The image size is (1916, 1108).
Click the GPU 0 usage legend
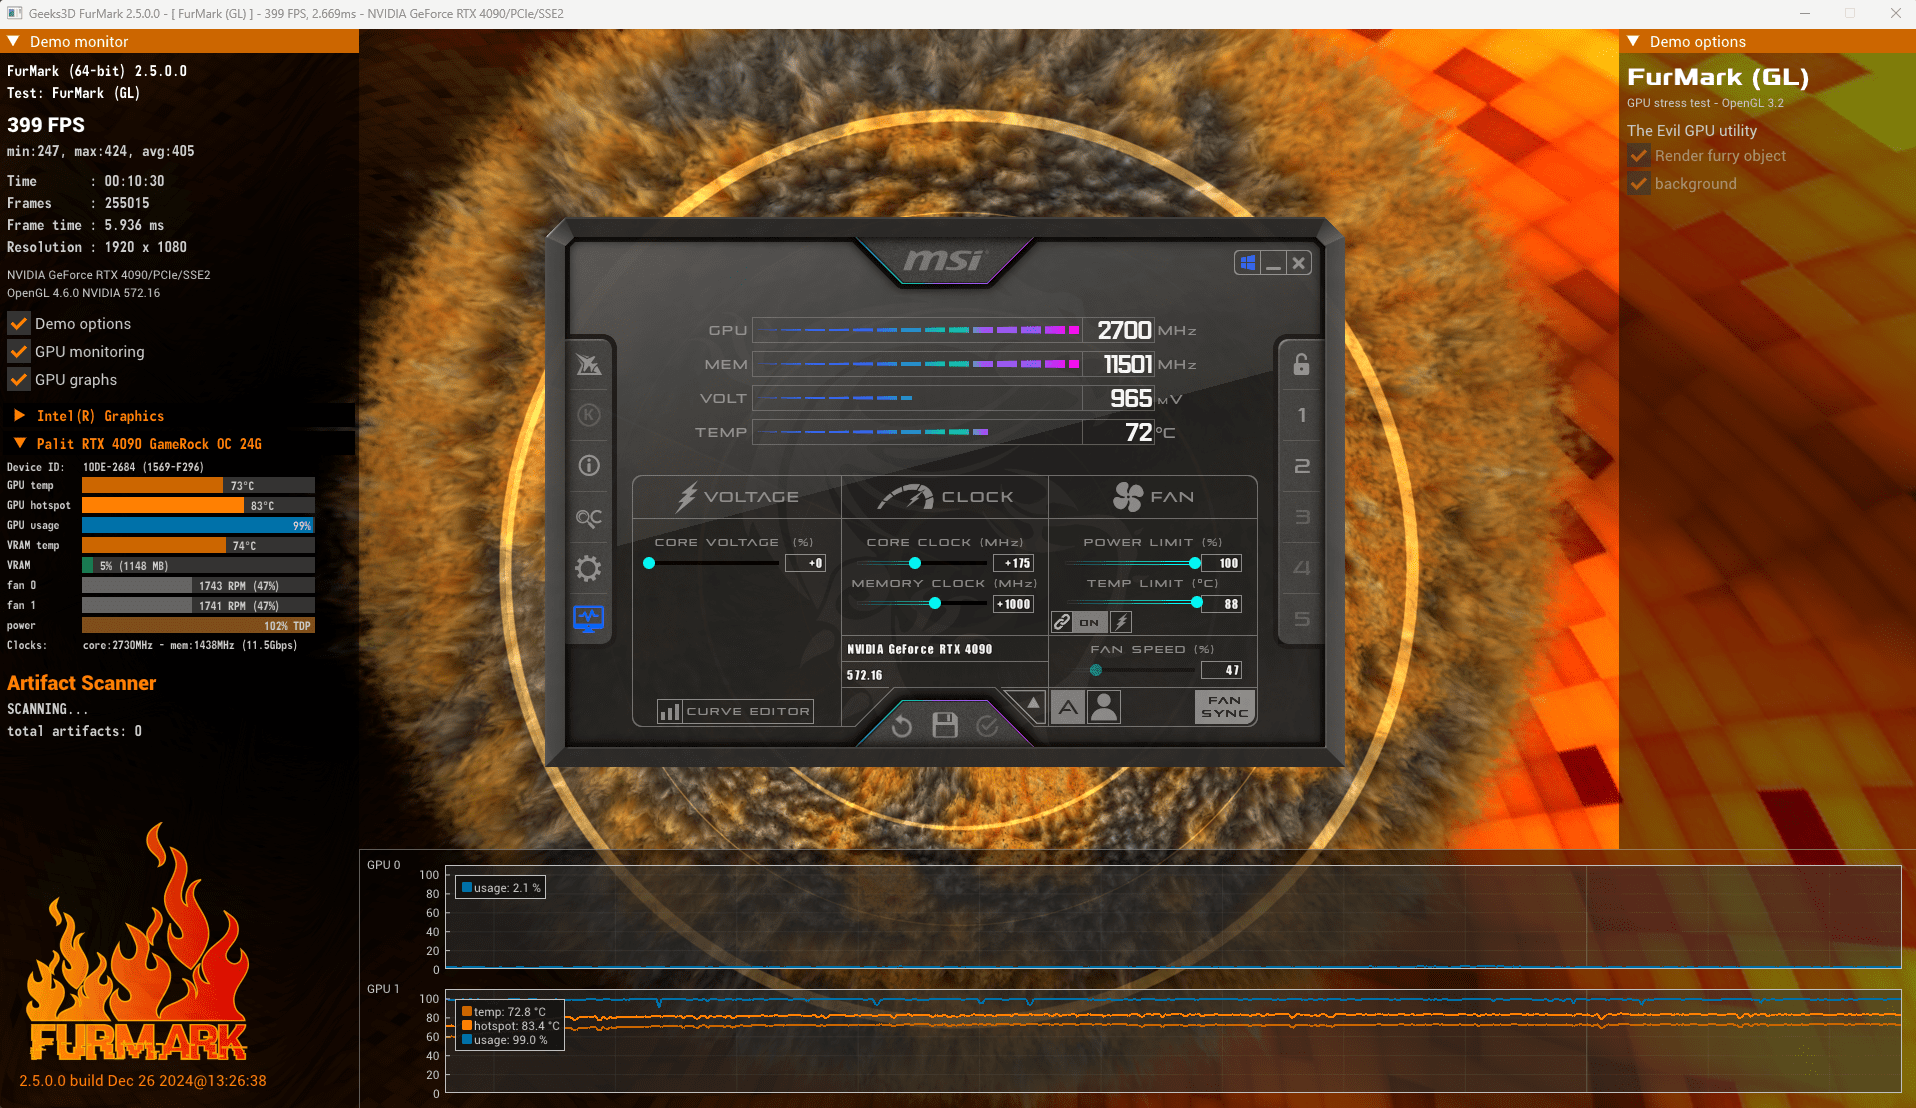pos(501,888)
